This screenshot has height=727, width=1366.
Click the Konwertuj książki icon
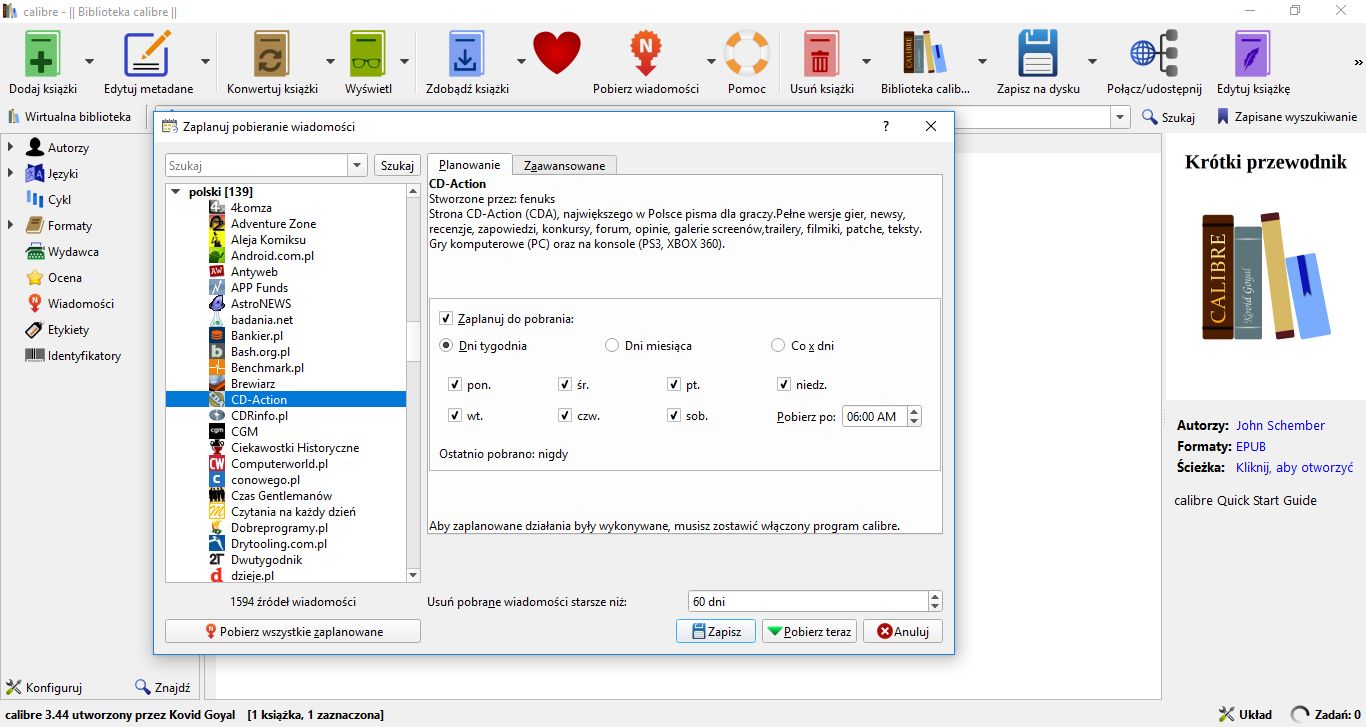pos(272,53)
